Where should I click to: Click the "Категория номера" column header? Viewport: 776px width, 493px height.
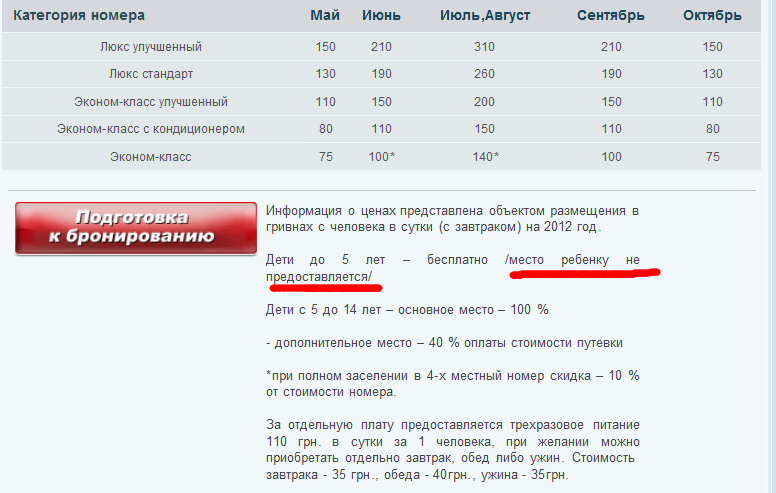[80, 16]
